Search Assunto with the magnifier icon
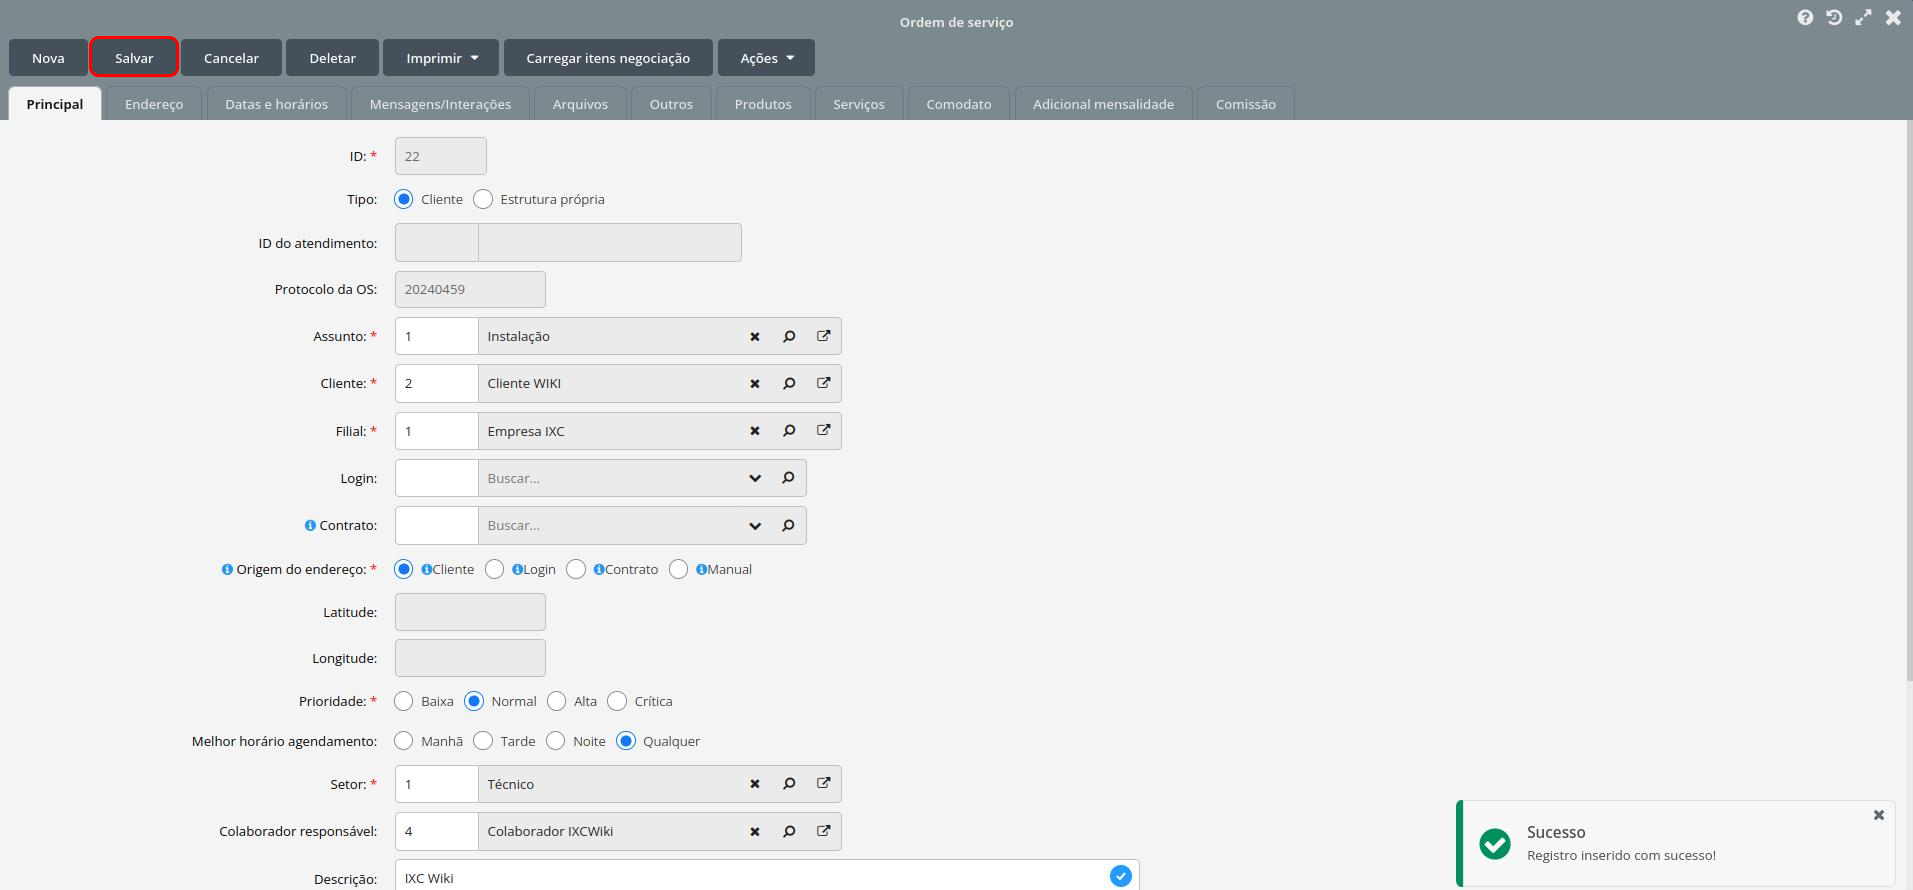 click(789, 336)
